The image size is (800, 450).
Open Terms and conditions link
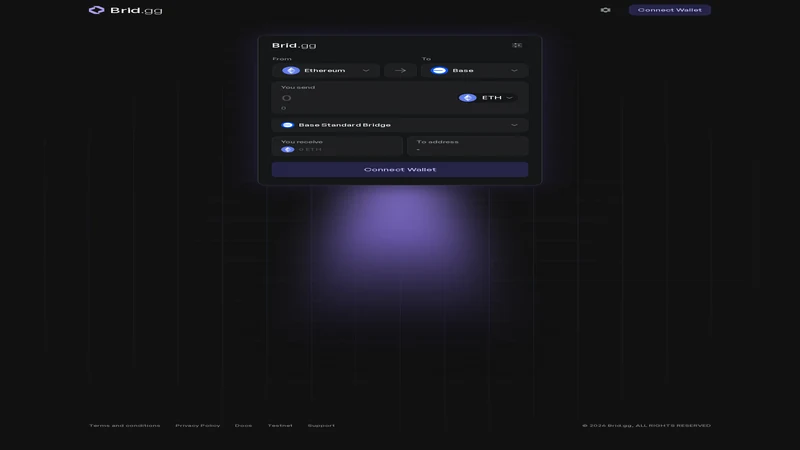(124, 426)
